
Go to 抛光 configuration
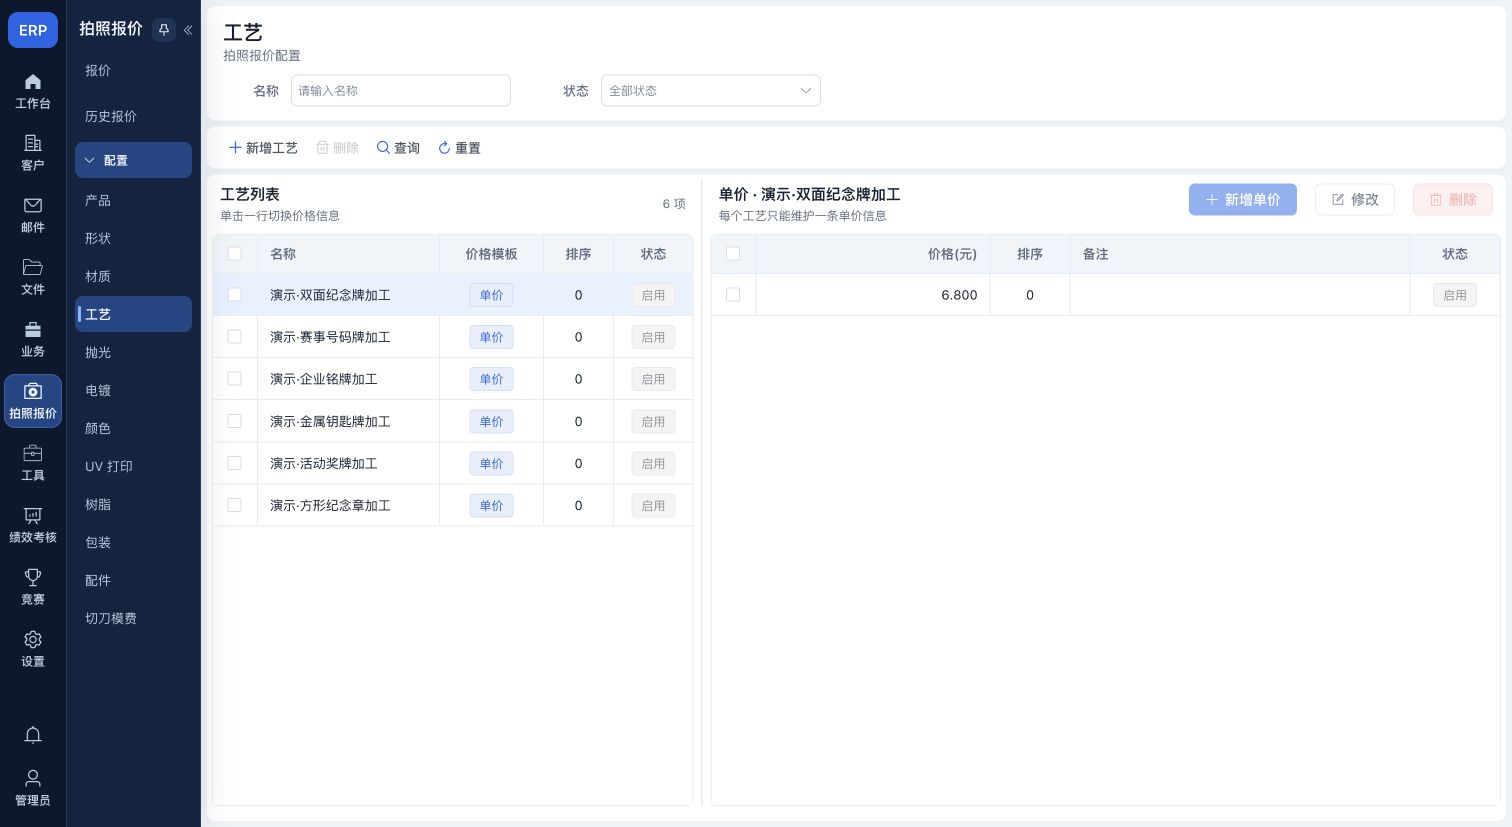(133, 353)
